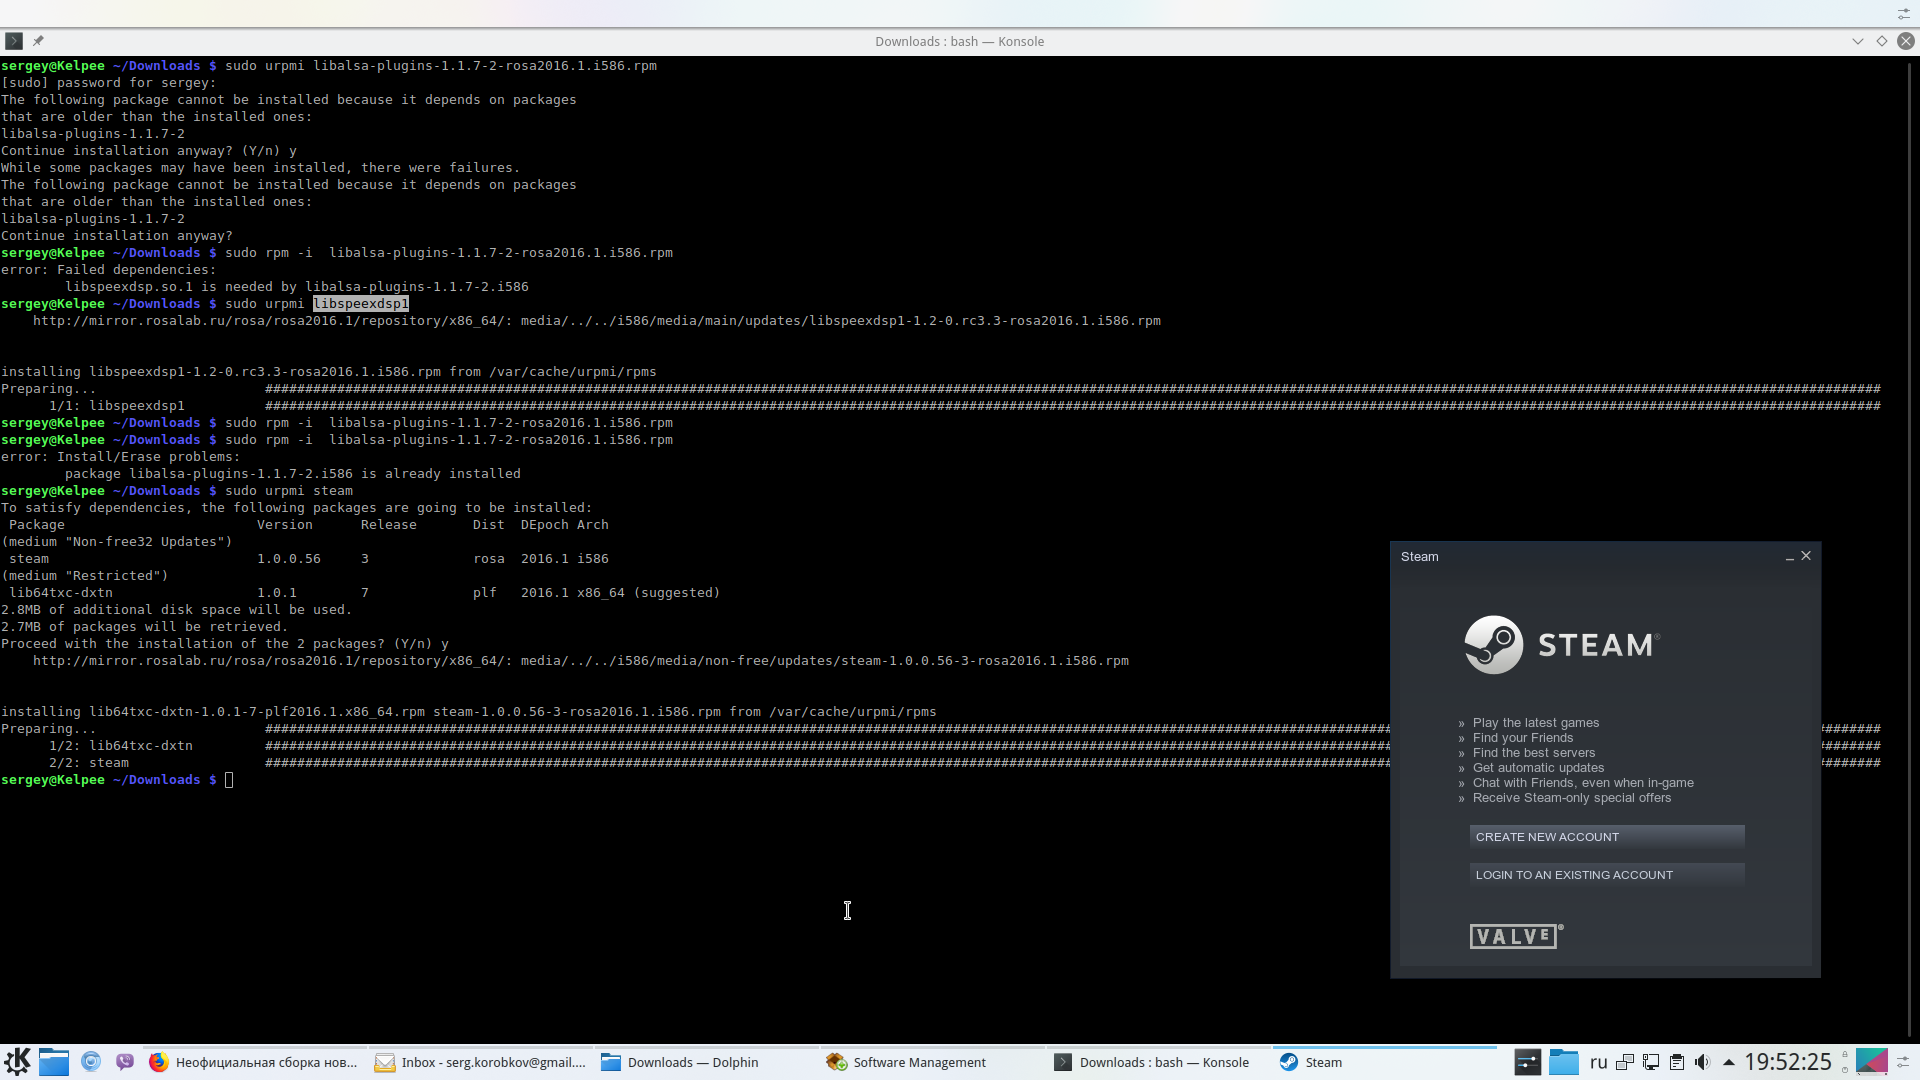
Task: Open the Chromium browser launcher icon
Action: click(x=91, y=1062)
